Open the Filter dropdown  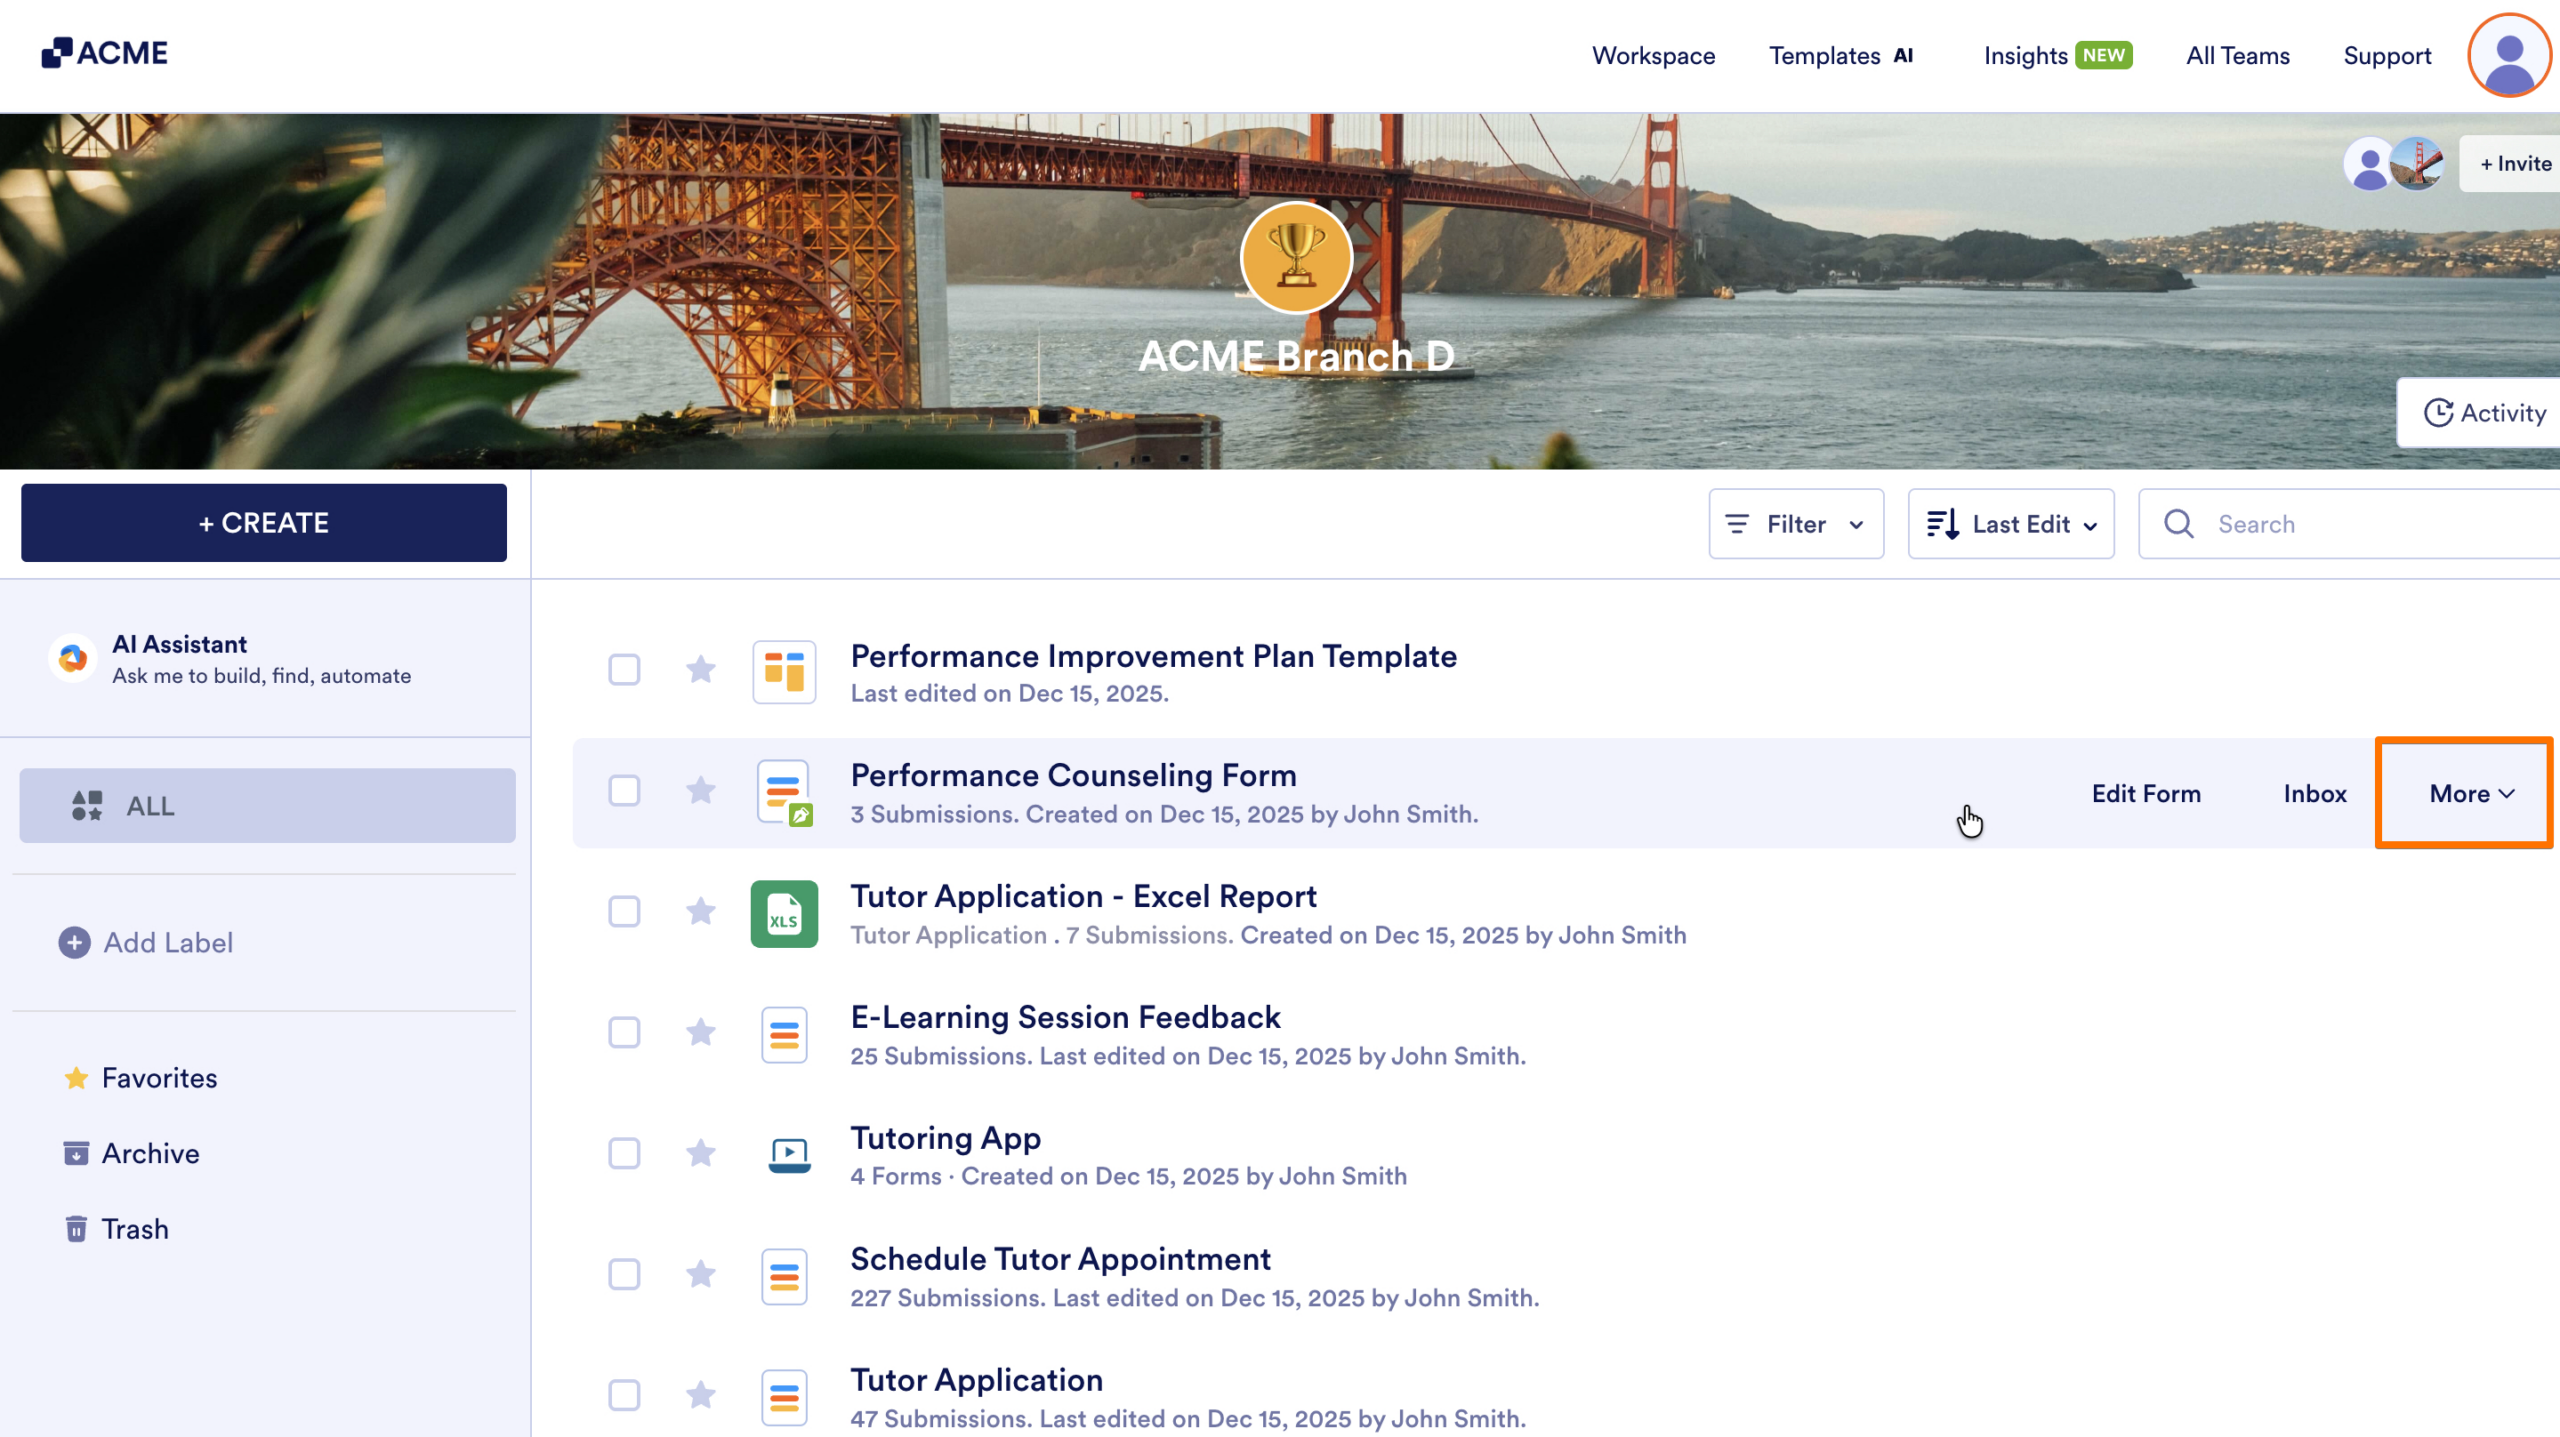[x=1795, y=523]
